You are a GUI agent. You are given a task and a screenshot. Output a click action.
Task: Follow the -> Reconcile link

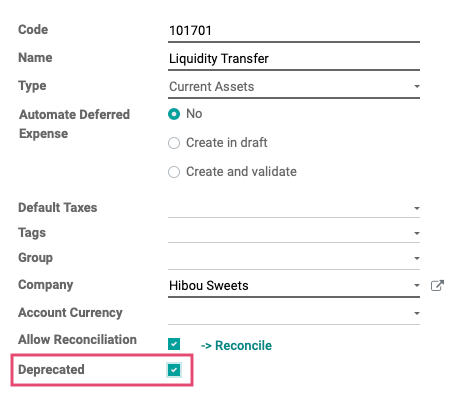(x=236, y=345)
